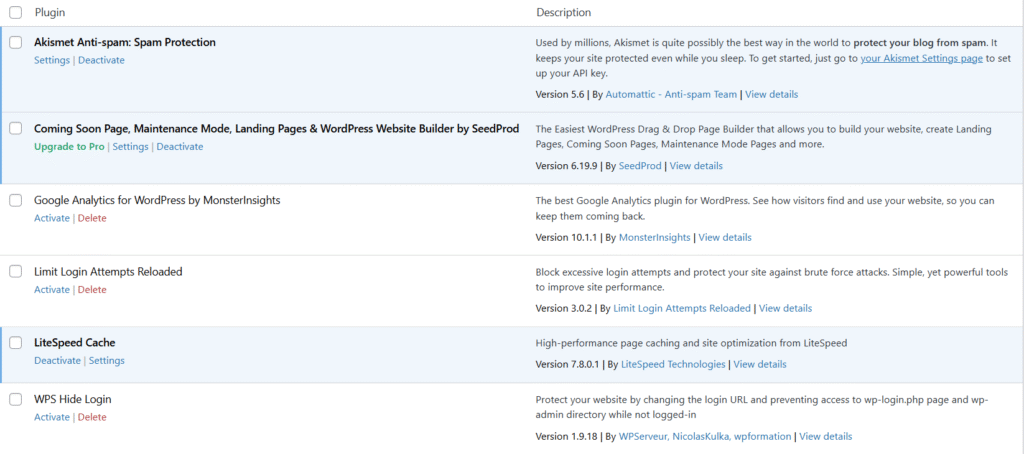This screenshot has width=1024, height=454.
Task: Select the SeedProd Coming Soon Page checkbox
Action: (16, 129)
